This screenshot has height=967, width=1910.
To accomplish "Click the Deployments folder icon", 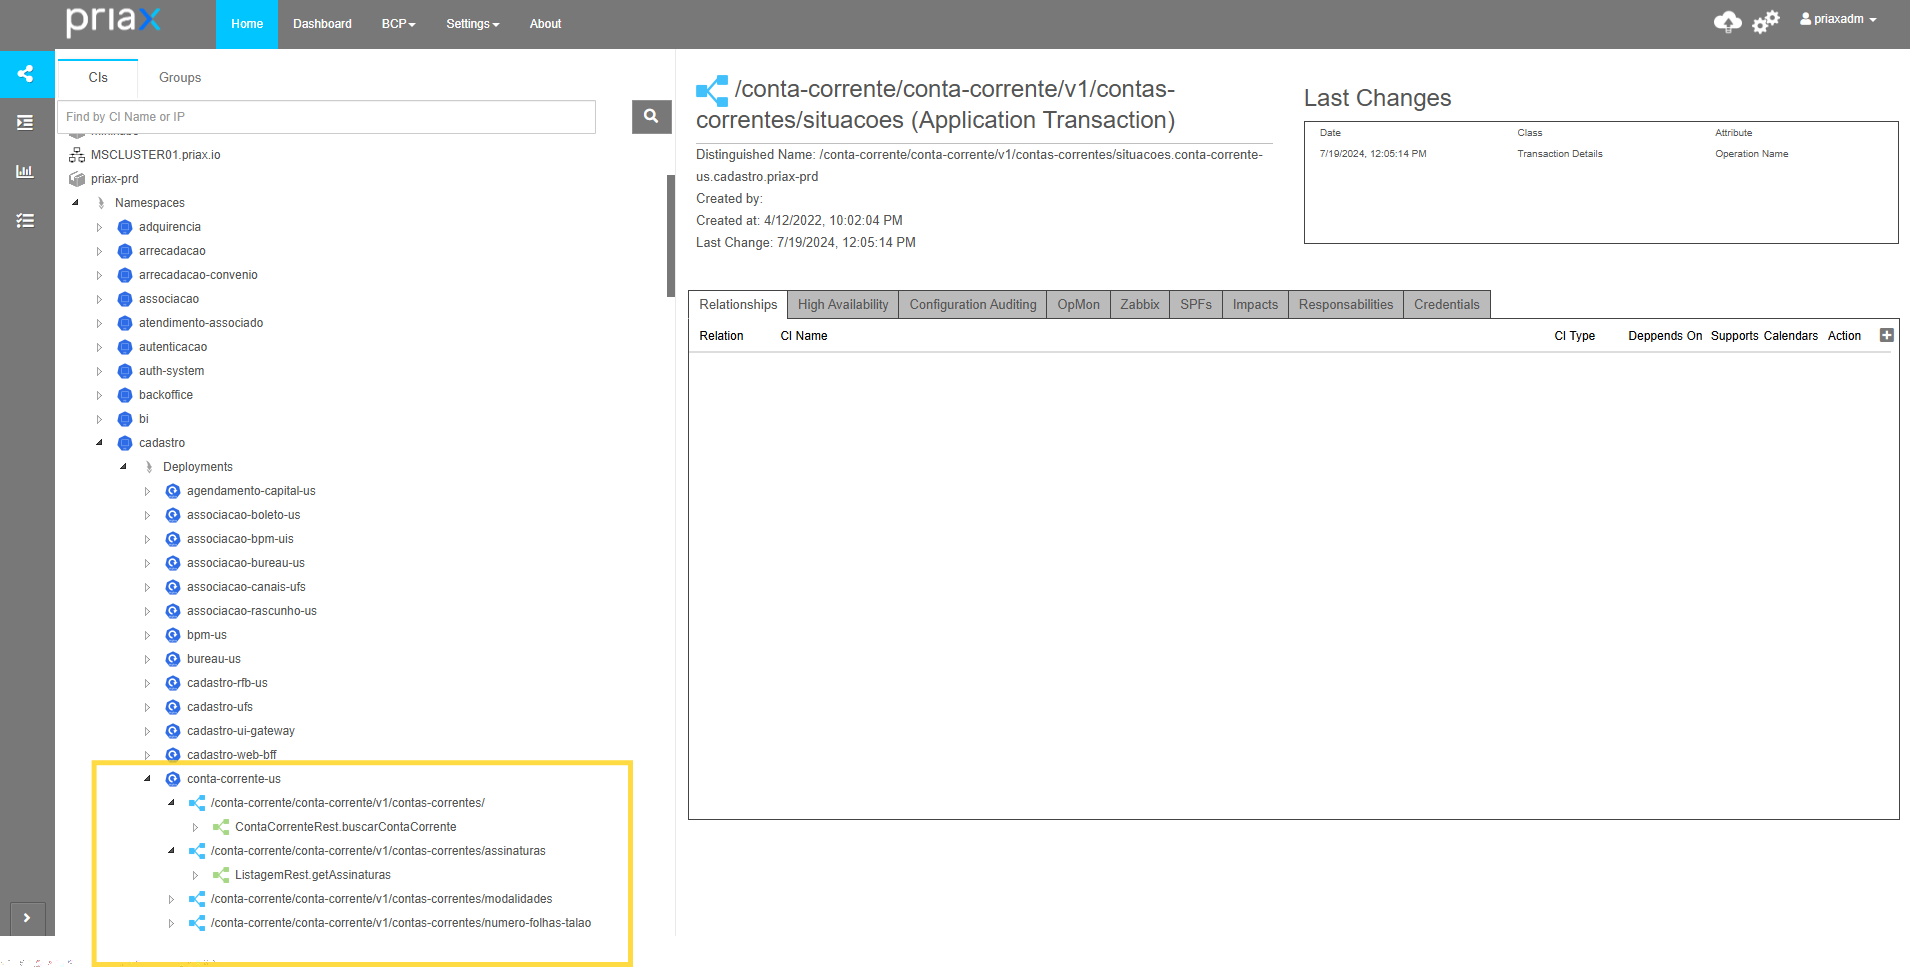I will tap(149, 467).
